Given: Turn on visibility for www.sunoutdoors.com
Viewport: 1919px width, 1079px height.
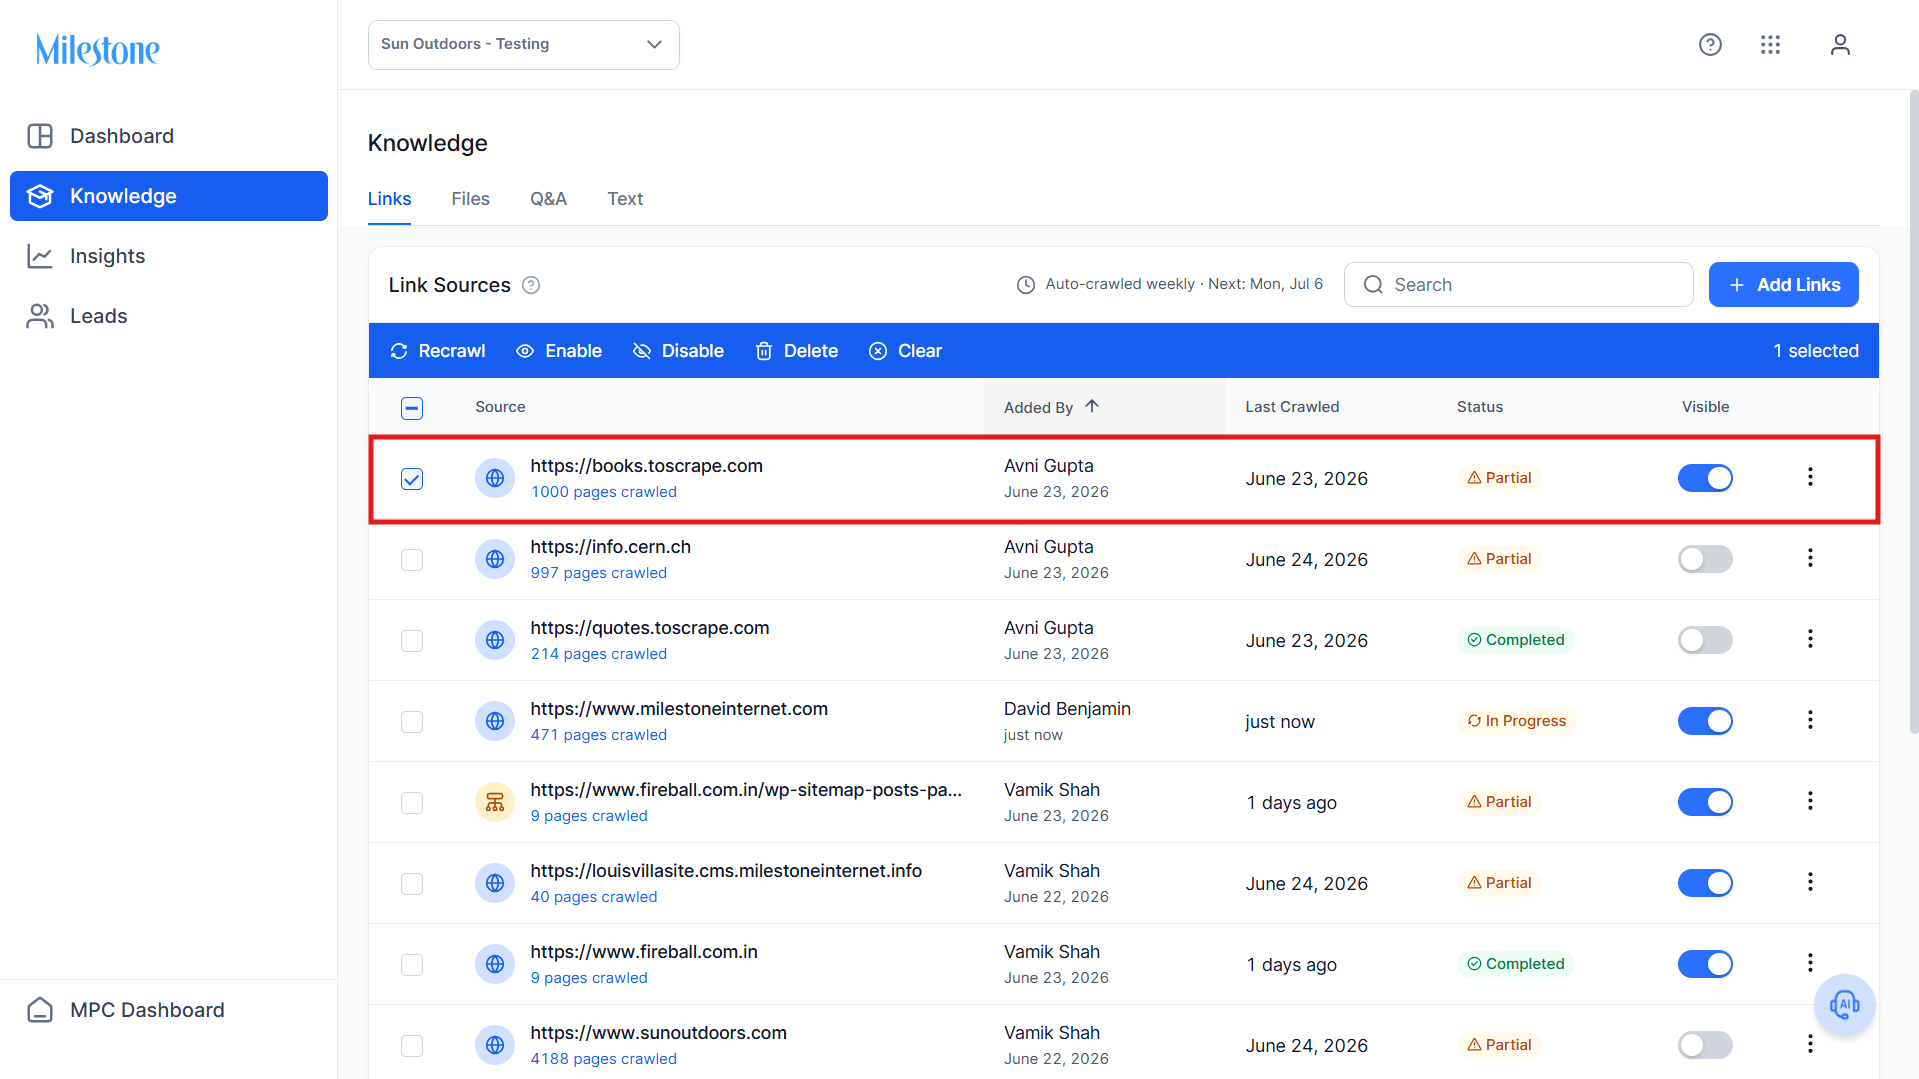Looking at the screenshot, I should (1705, 1045).
